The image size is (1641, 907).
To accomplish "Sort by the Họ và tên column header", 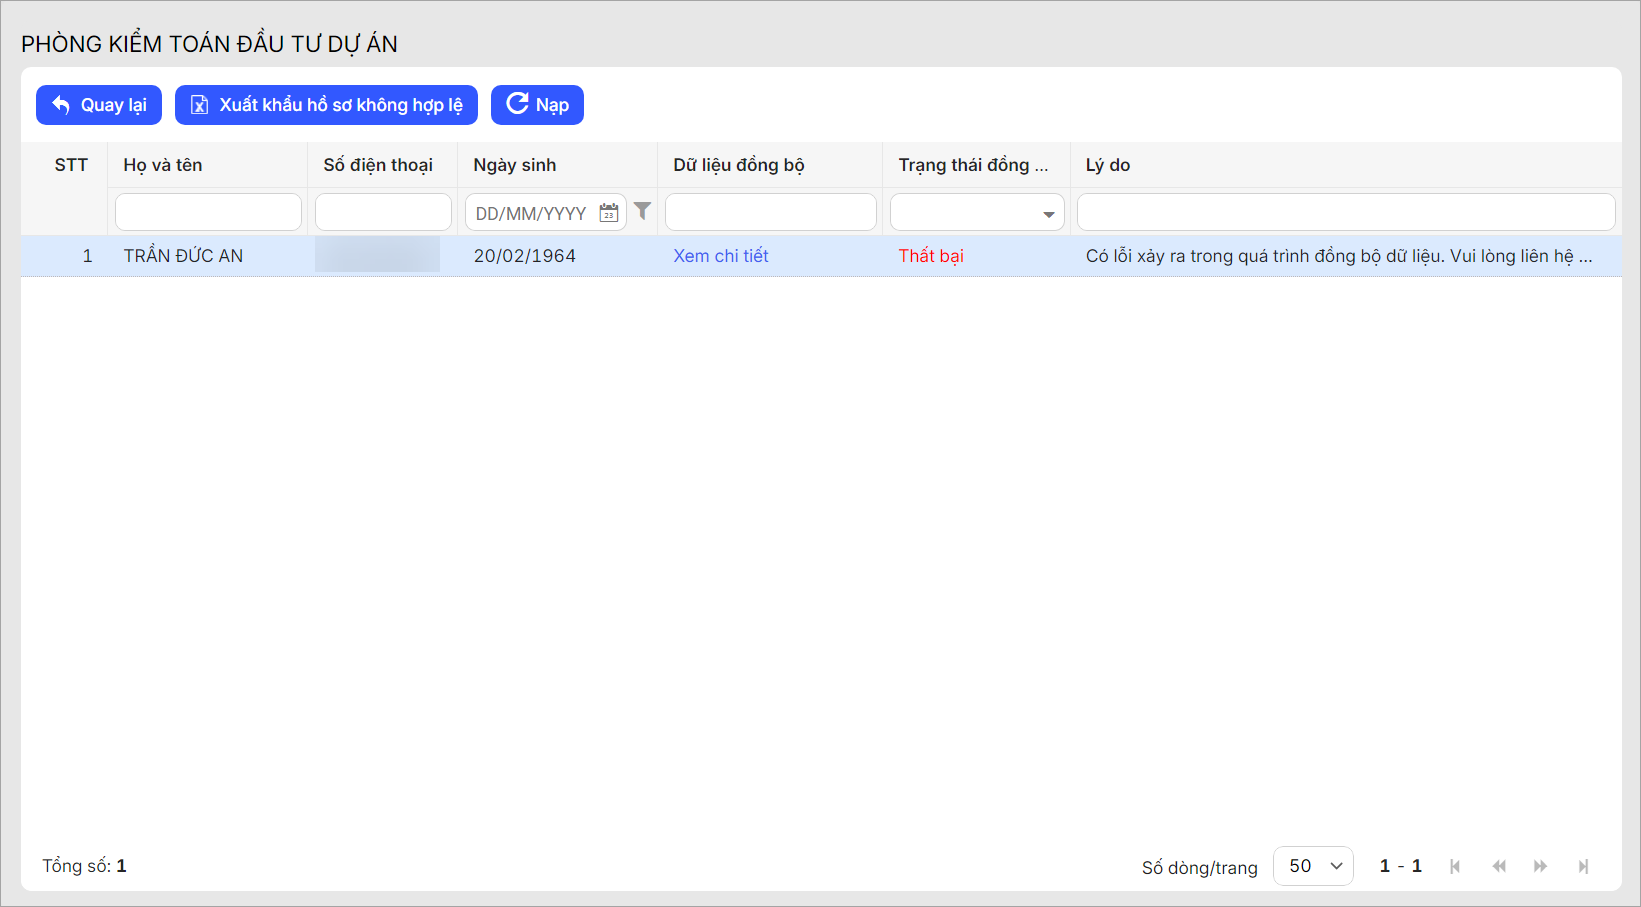I will tap(163, 165).
